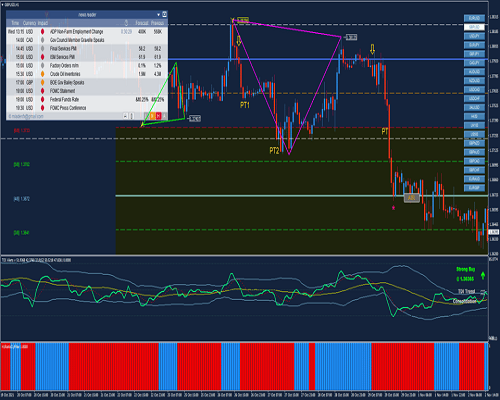Click the magenta star marker on chart
The image size is (500, 400).
pos(393,208)
